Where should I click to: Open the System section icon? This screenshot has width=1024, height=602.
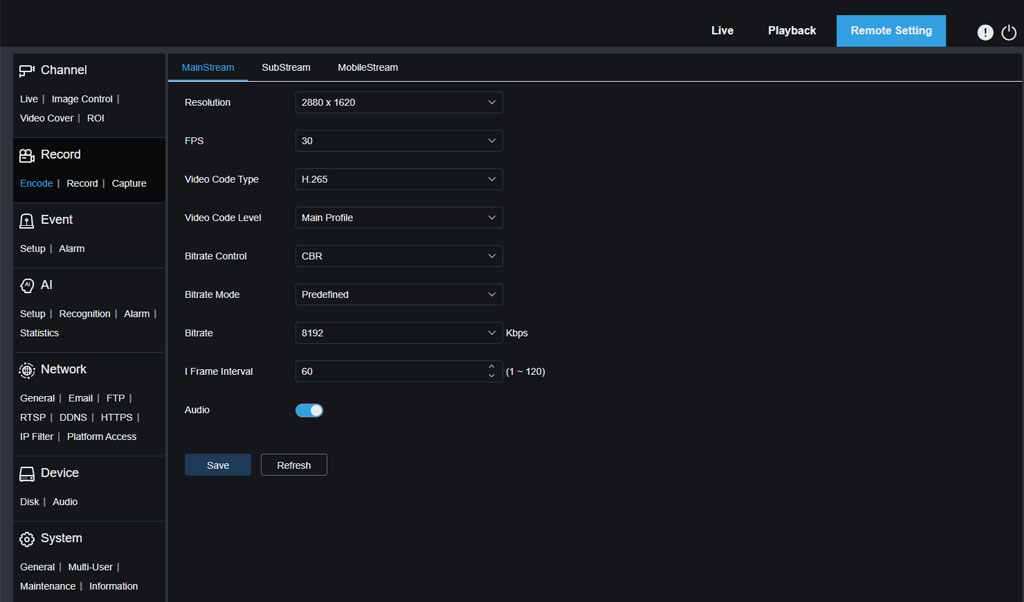point(25,538)
